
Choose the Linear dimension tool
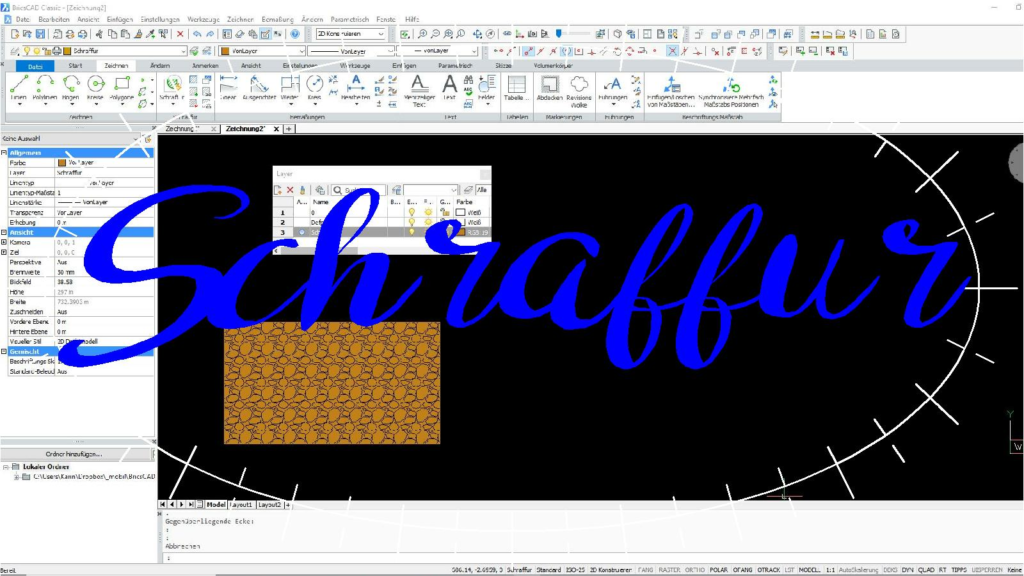click(x=228, y=89)
